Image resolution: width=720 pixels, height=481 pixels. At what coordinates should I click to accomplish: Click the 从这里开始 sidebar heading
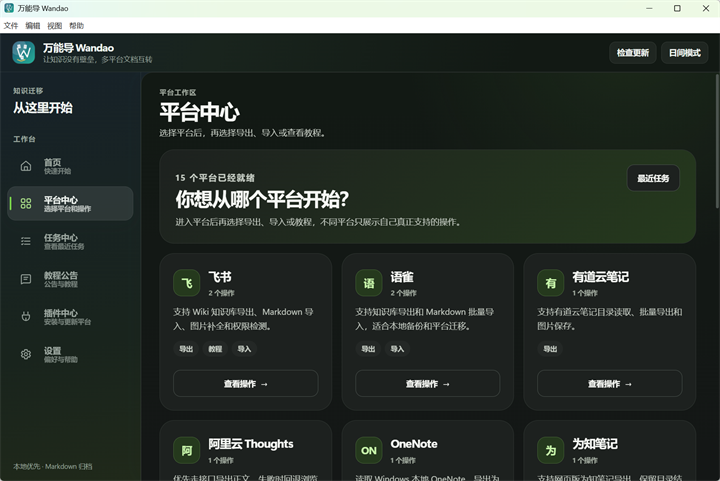click(43, 108)
